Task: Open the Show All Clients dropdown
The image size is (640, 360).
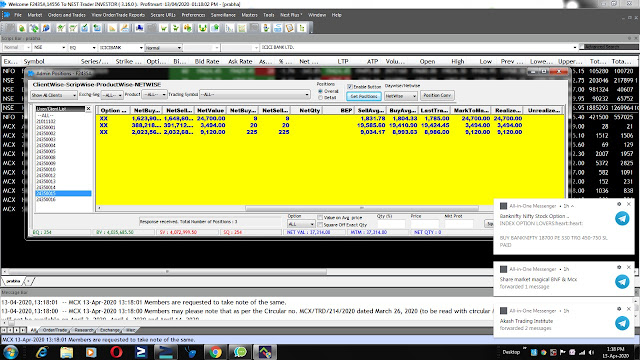Action: coord(54,95)
